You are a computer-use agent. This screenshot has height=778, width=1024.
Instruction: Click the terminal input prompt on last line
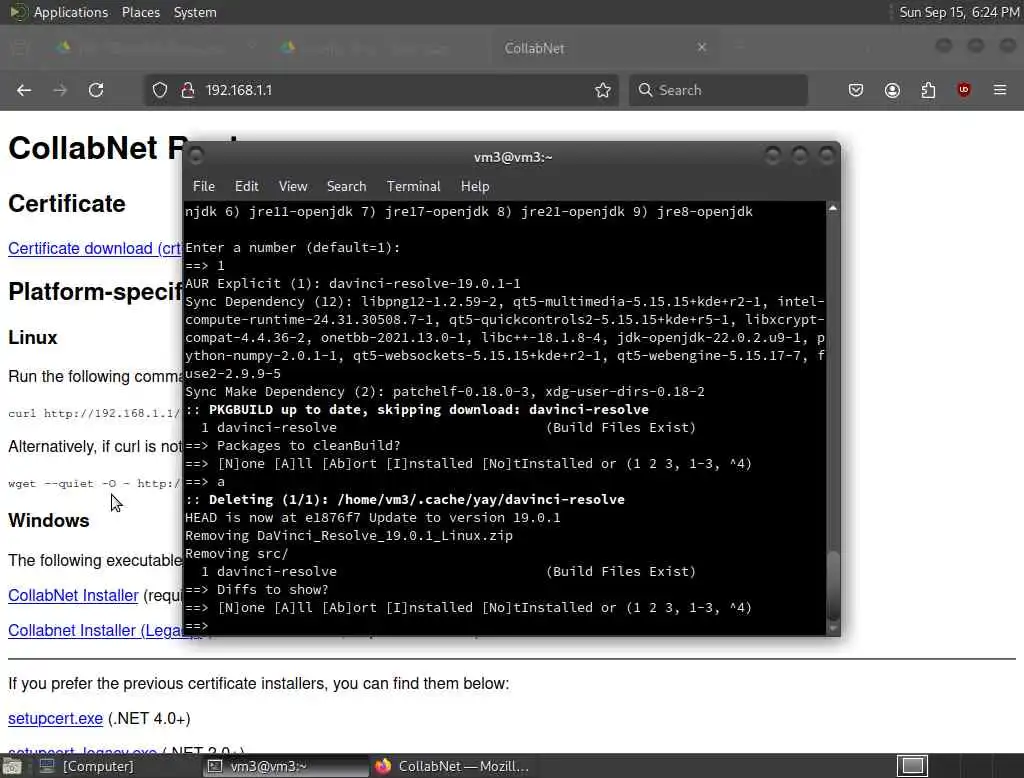[197, 626]
